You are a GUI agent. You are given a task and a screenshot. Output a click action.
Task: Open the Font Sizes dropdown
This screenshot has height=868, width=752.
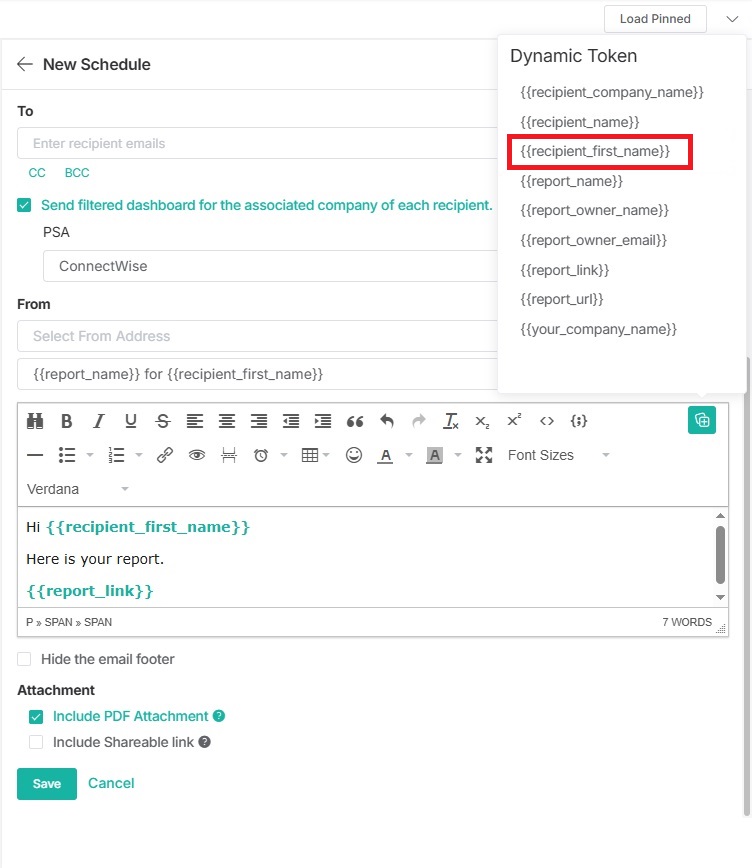(558, 455)
